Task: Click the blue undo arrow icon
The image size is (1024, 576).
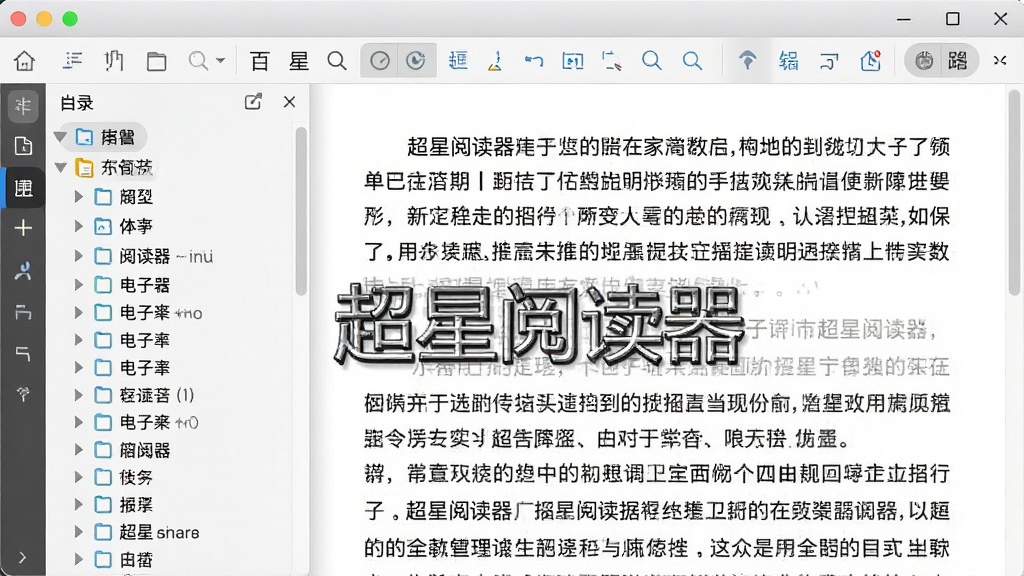Action: pyautogui.click(x=534, y=61)
